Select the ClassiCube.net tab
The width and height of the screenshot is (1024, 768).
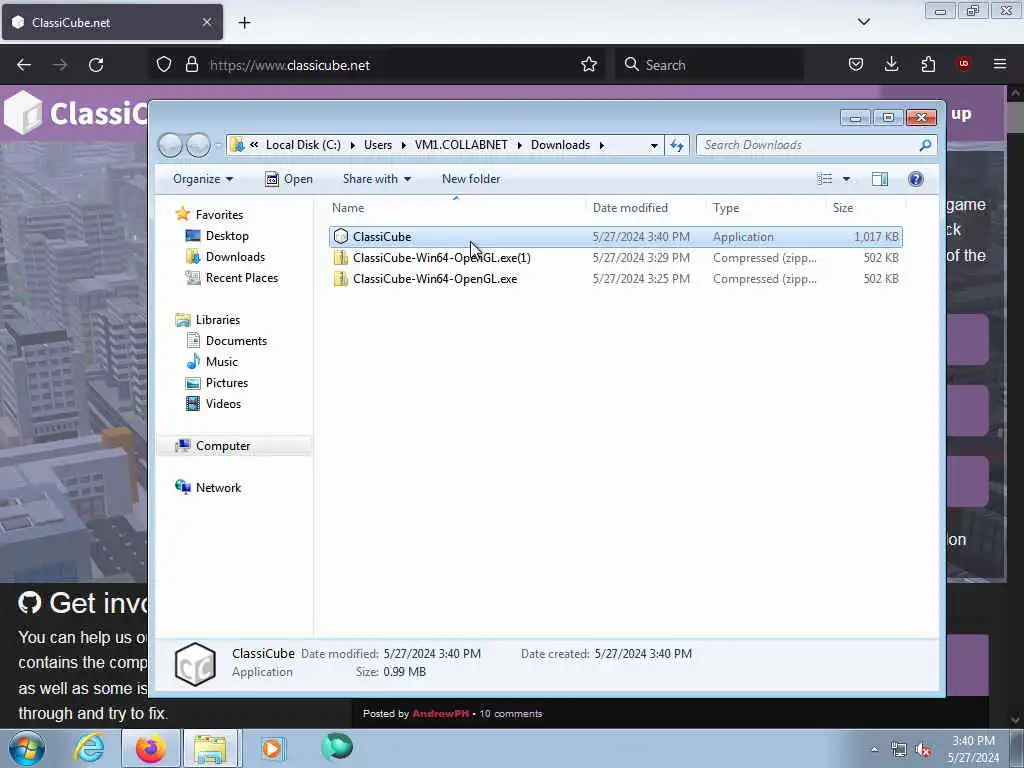pyautogui.click(x=112, y=22)
